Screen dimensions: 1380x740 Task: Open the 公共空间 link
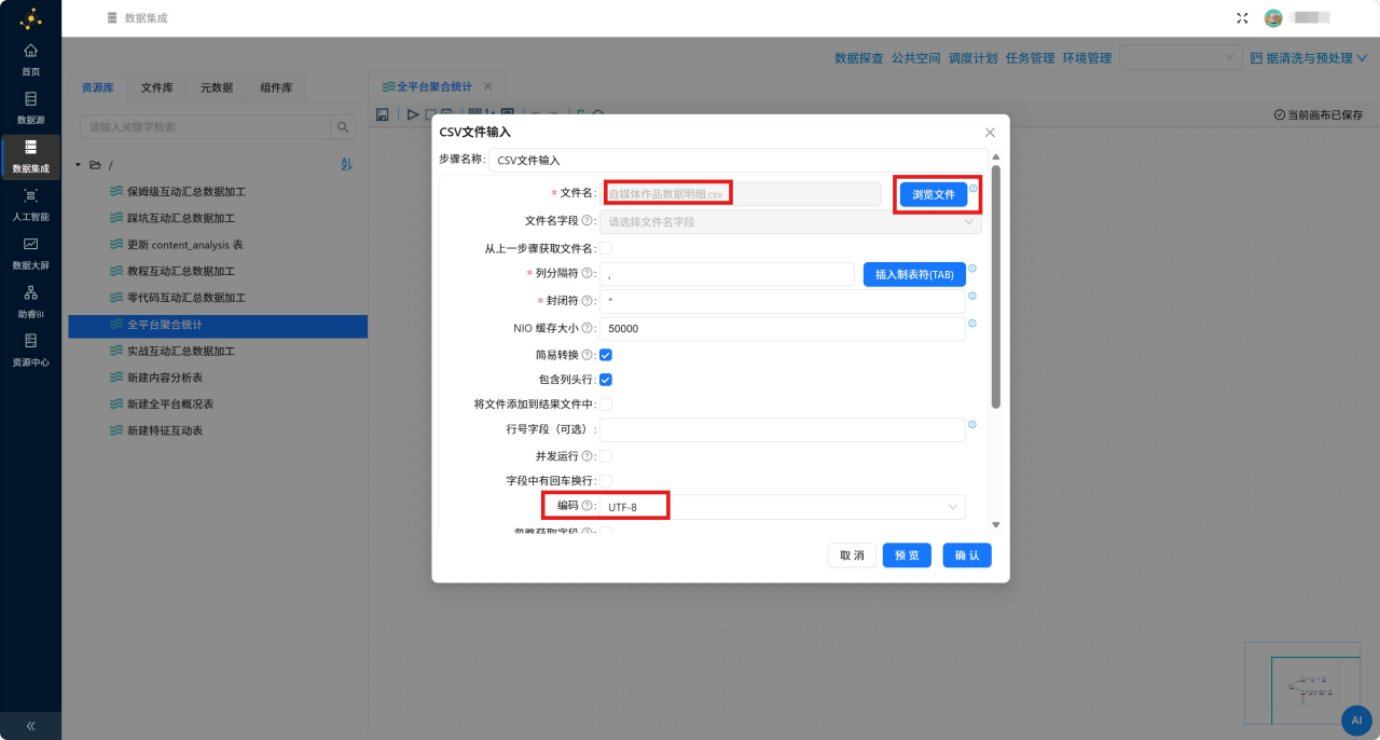(916, 58)
